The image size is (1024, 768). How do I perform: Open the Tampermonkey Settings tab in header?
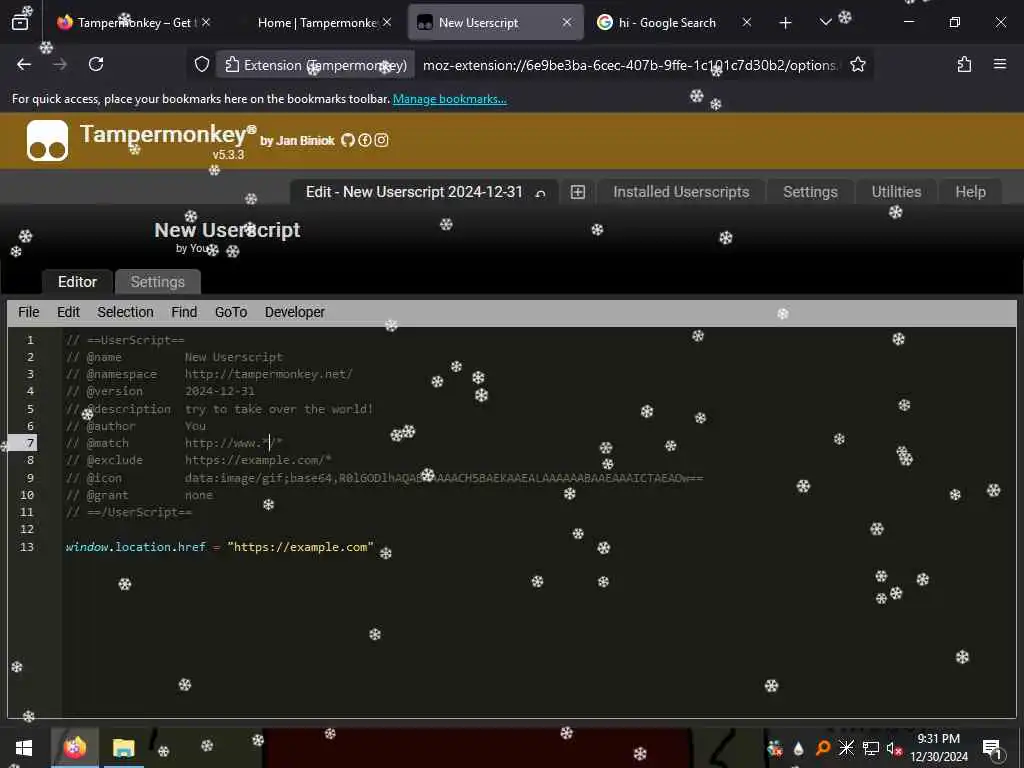pos(810,192)
